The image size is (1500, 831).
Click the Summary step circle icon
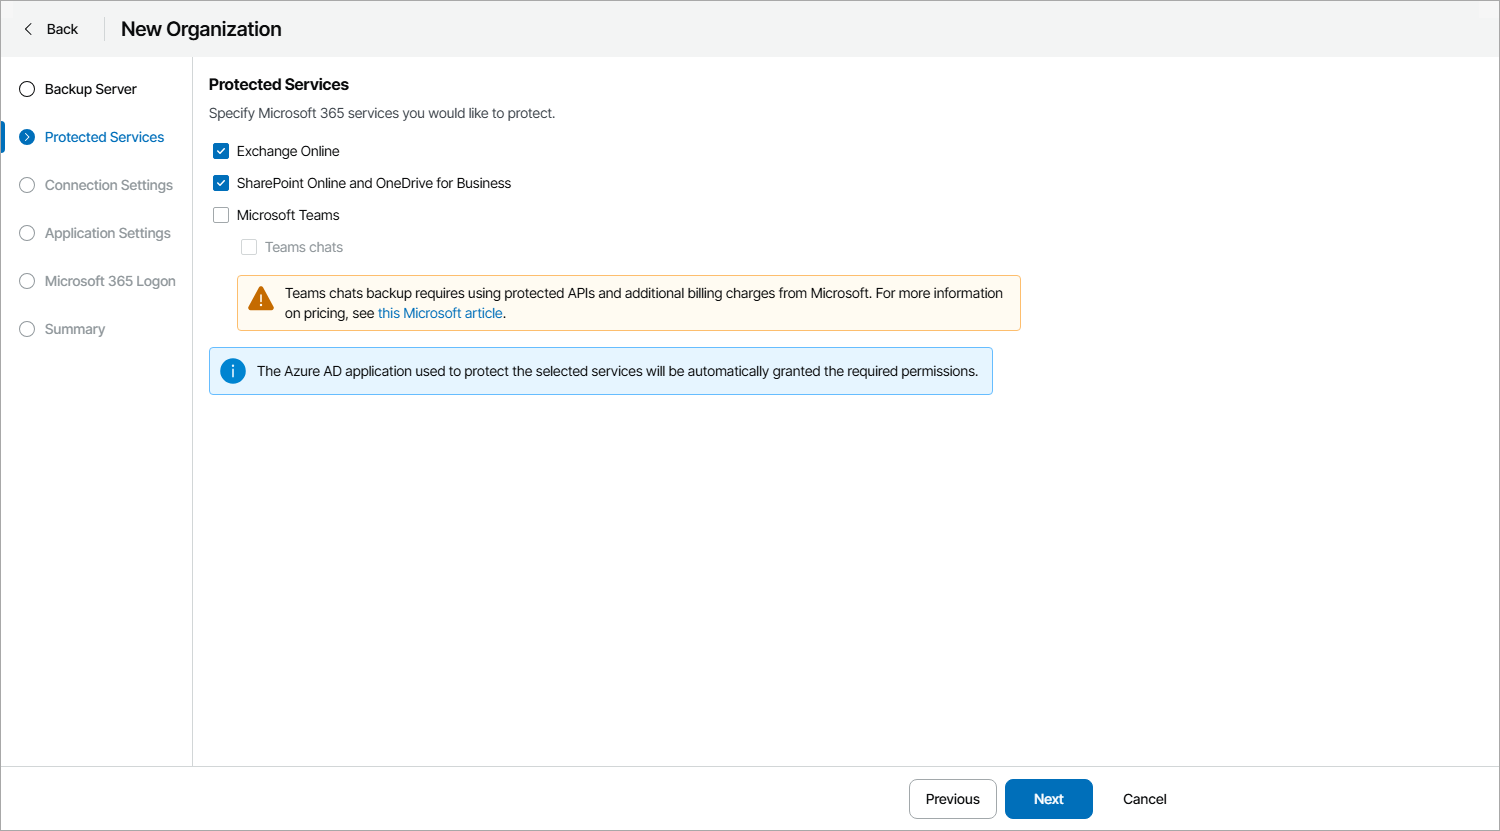click(x=26, y=329)
